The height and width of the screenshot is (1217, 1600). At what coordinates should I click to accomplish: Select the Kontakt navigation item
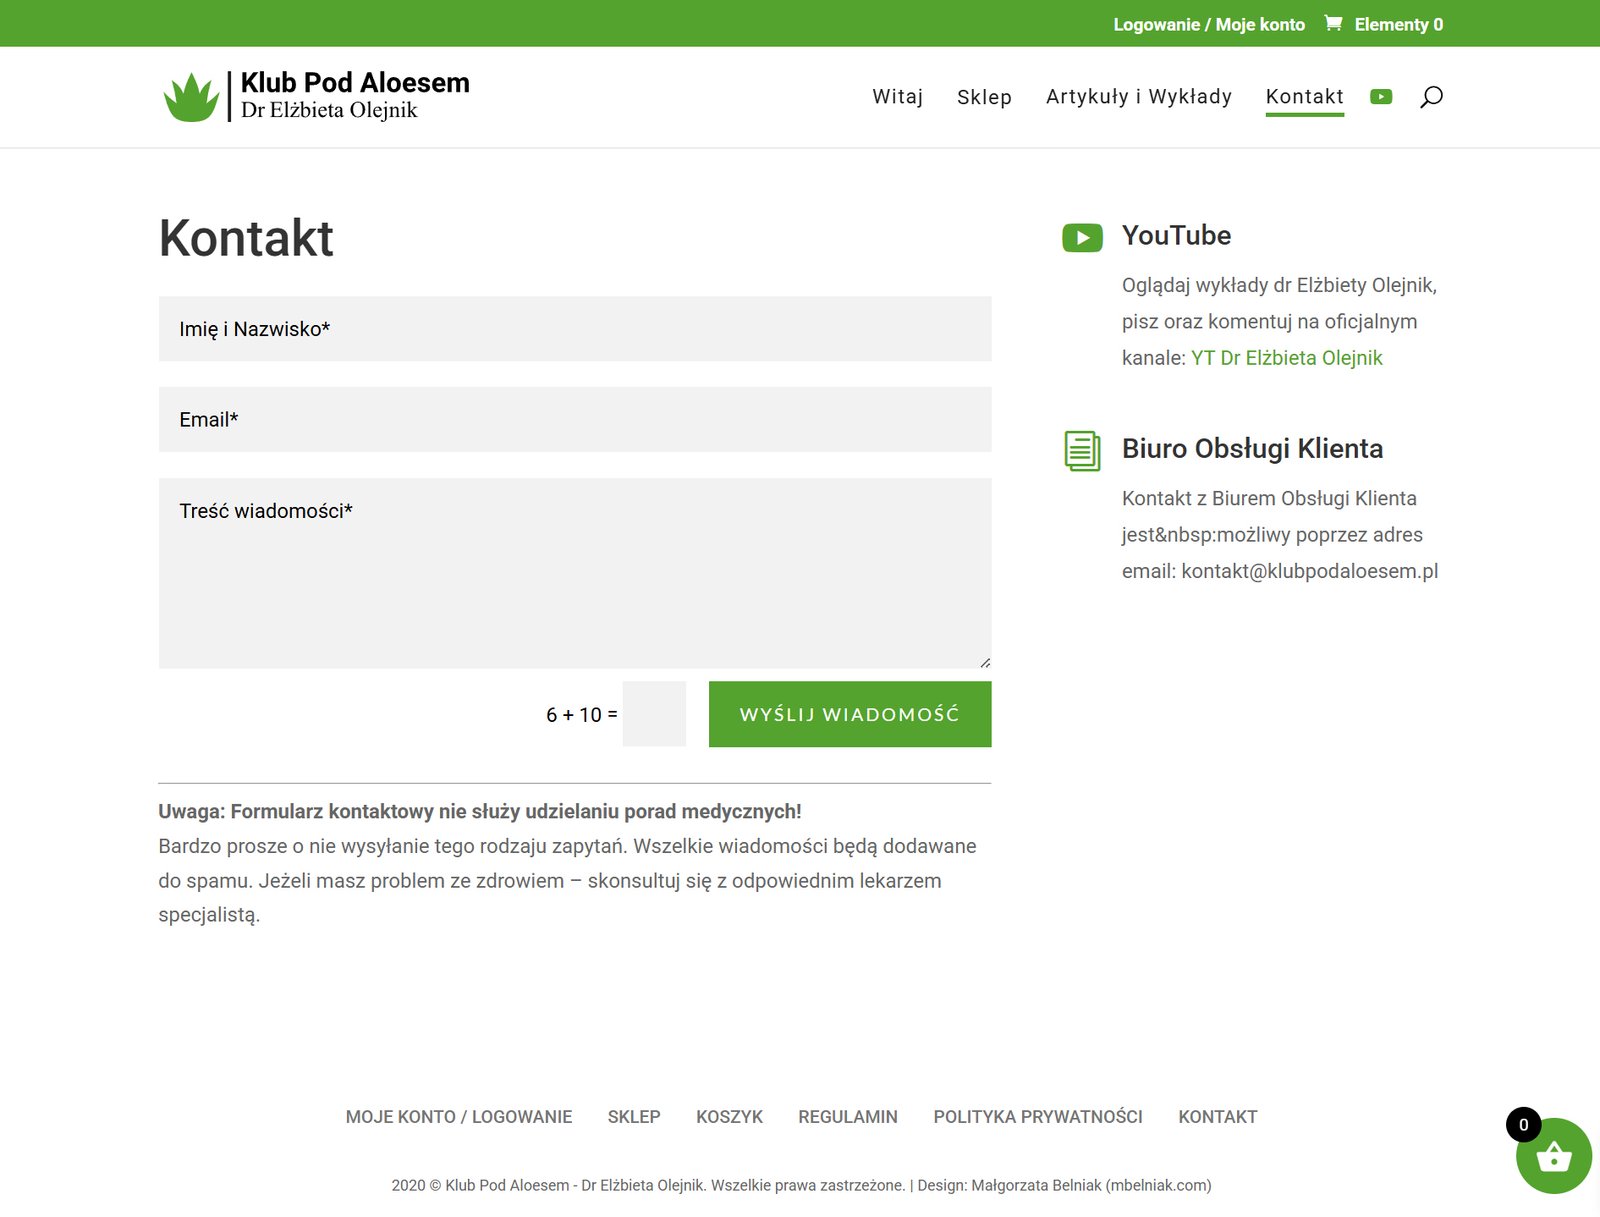1304,97
